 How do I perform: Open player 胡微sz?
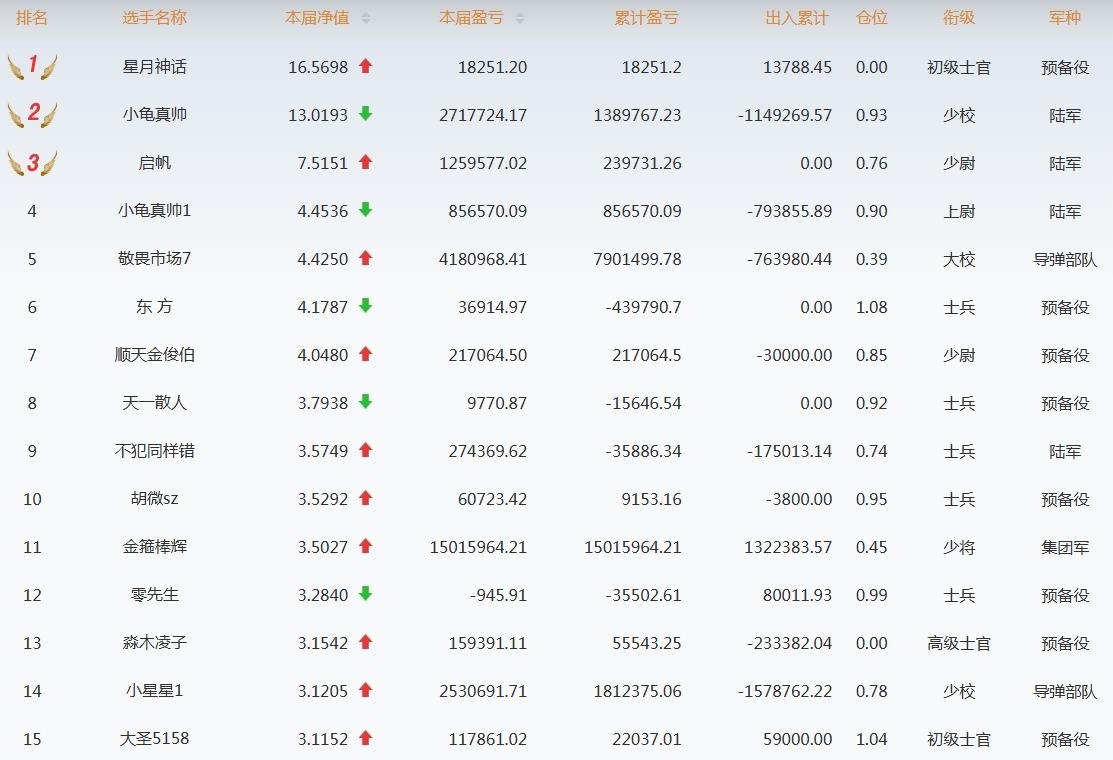coord(154,498)
